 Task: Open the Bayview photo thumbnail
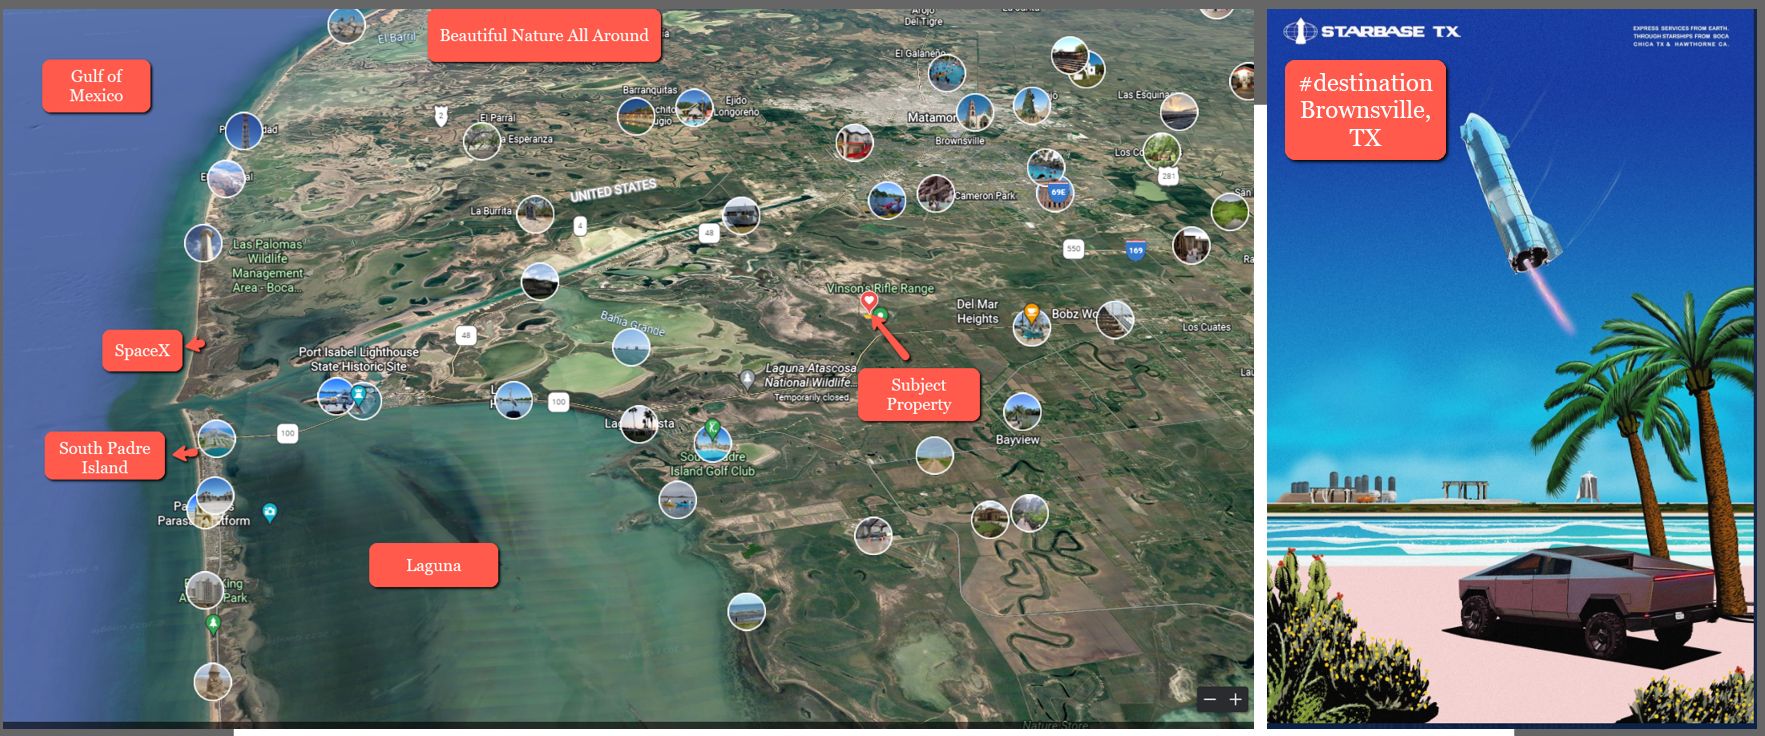(x=1021, y=411)
